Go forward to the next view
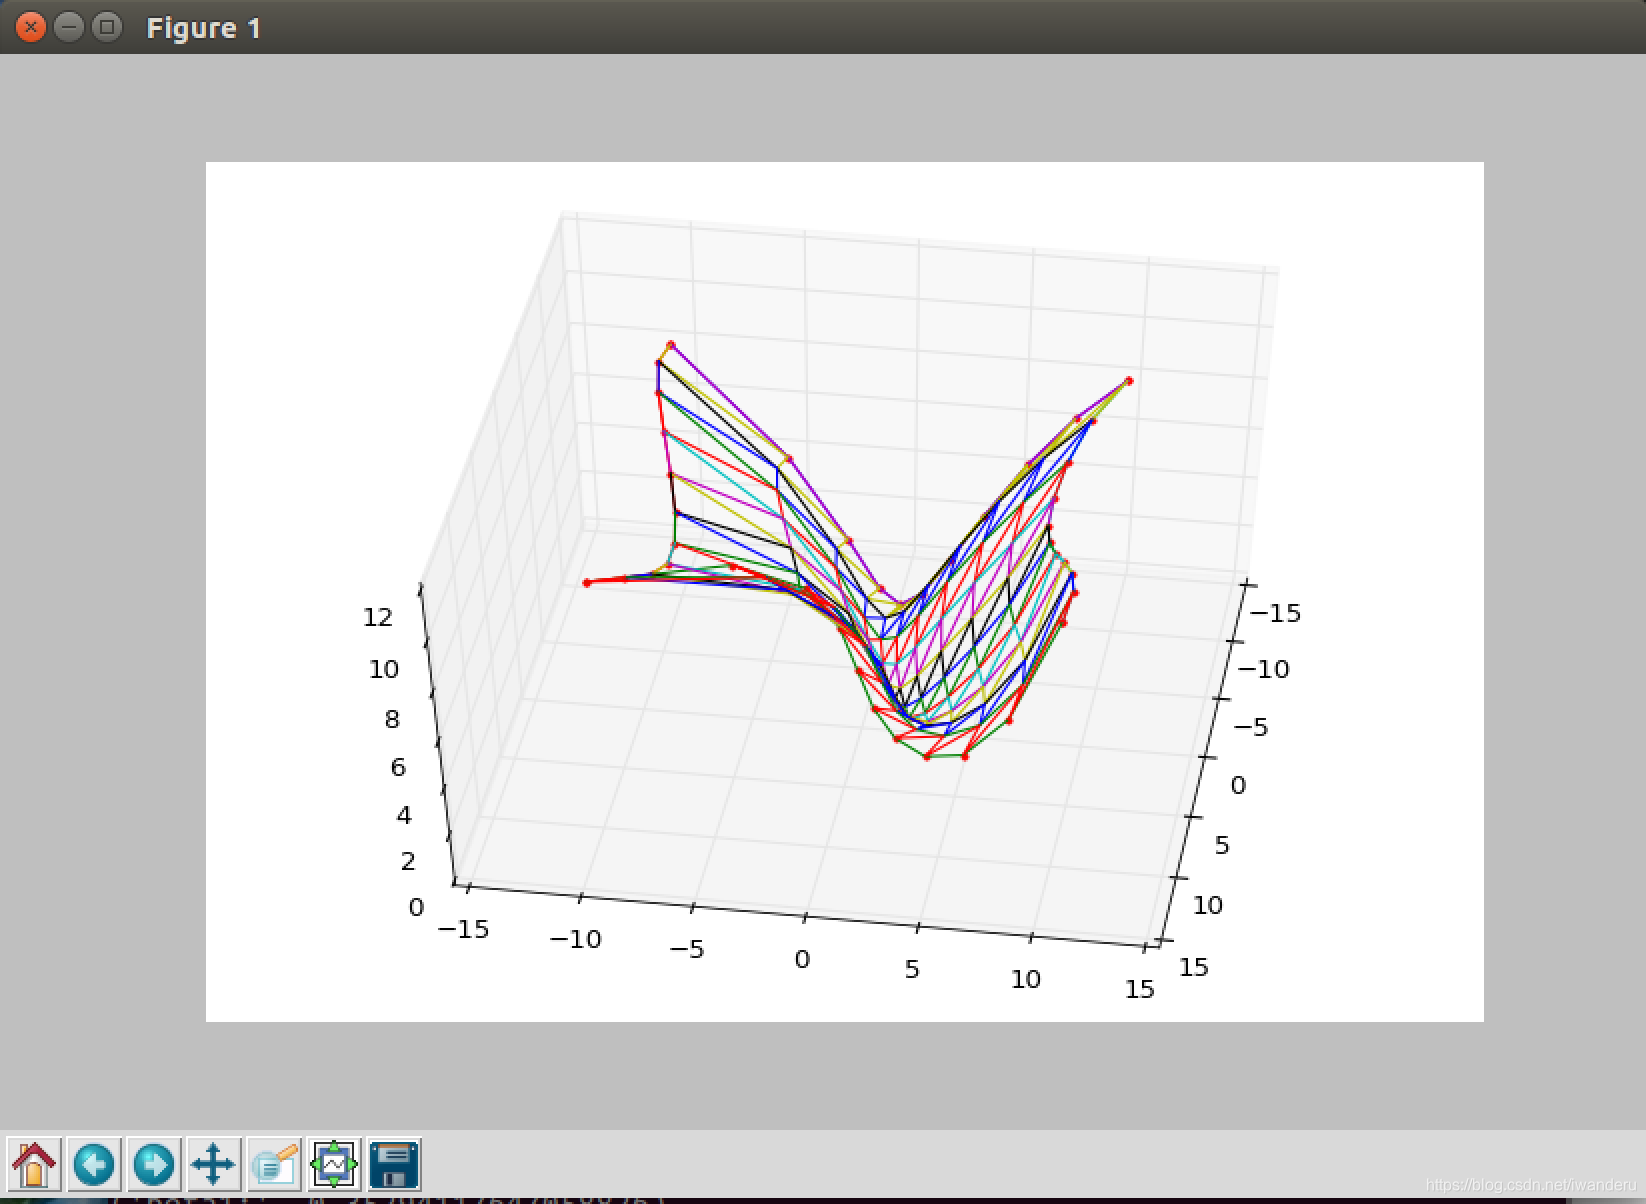This screenshot has height=1204, width=1646. [x=154, y=1165]
